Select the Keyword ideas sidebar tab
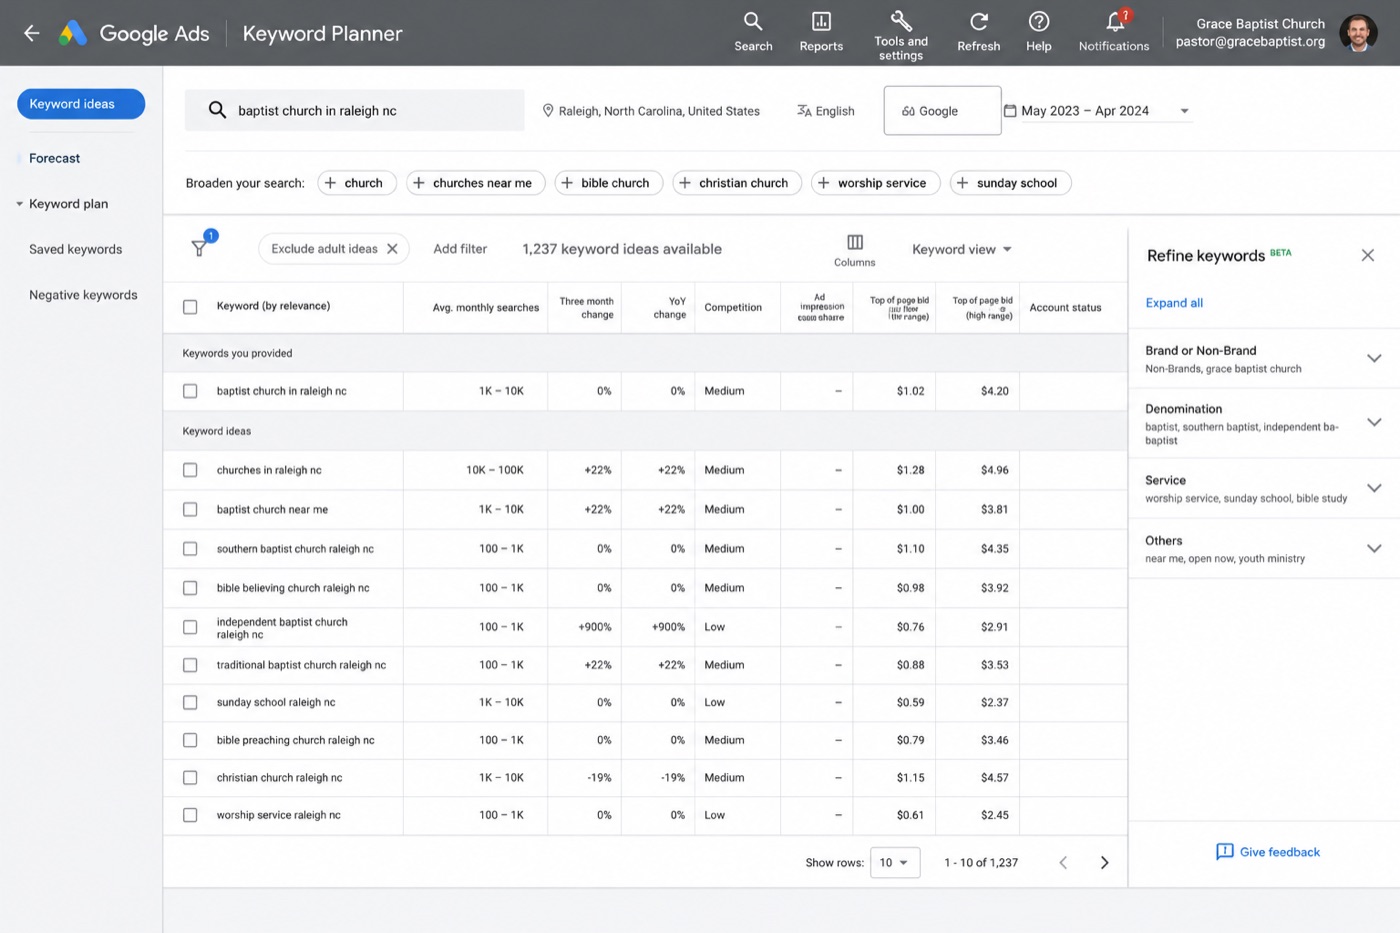The height and width of the screenshot is (933, 1400). pyautogui.click(x=81, y=104)
